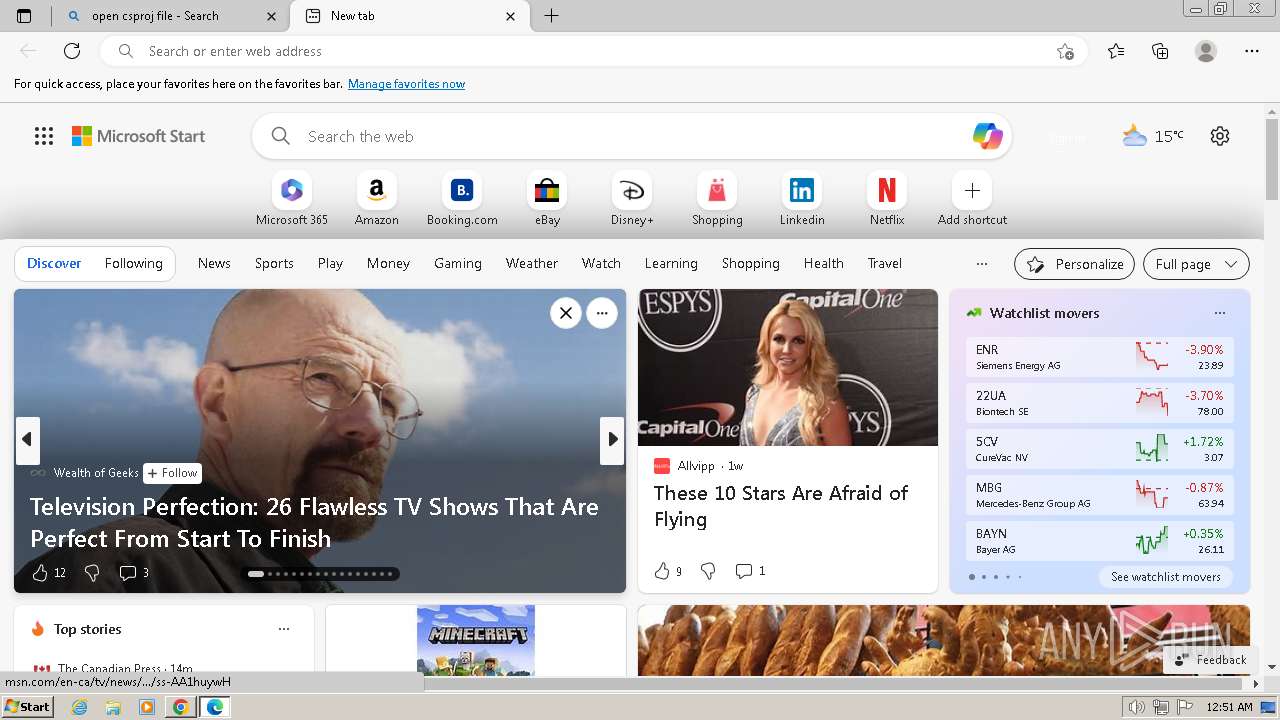Screen dimensions: 1280x720
Task: Go to next carousel slide
Action: coord(612,440)
